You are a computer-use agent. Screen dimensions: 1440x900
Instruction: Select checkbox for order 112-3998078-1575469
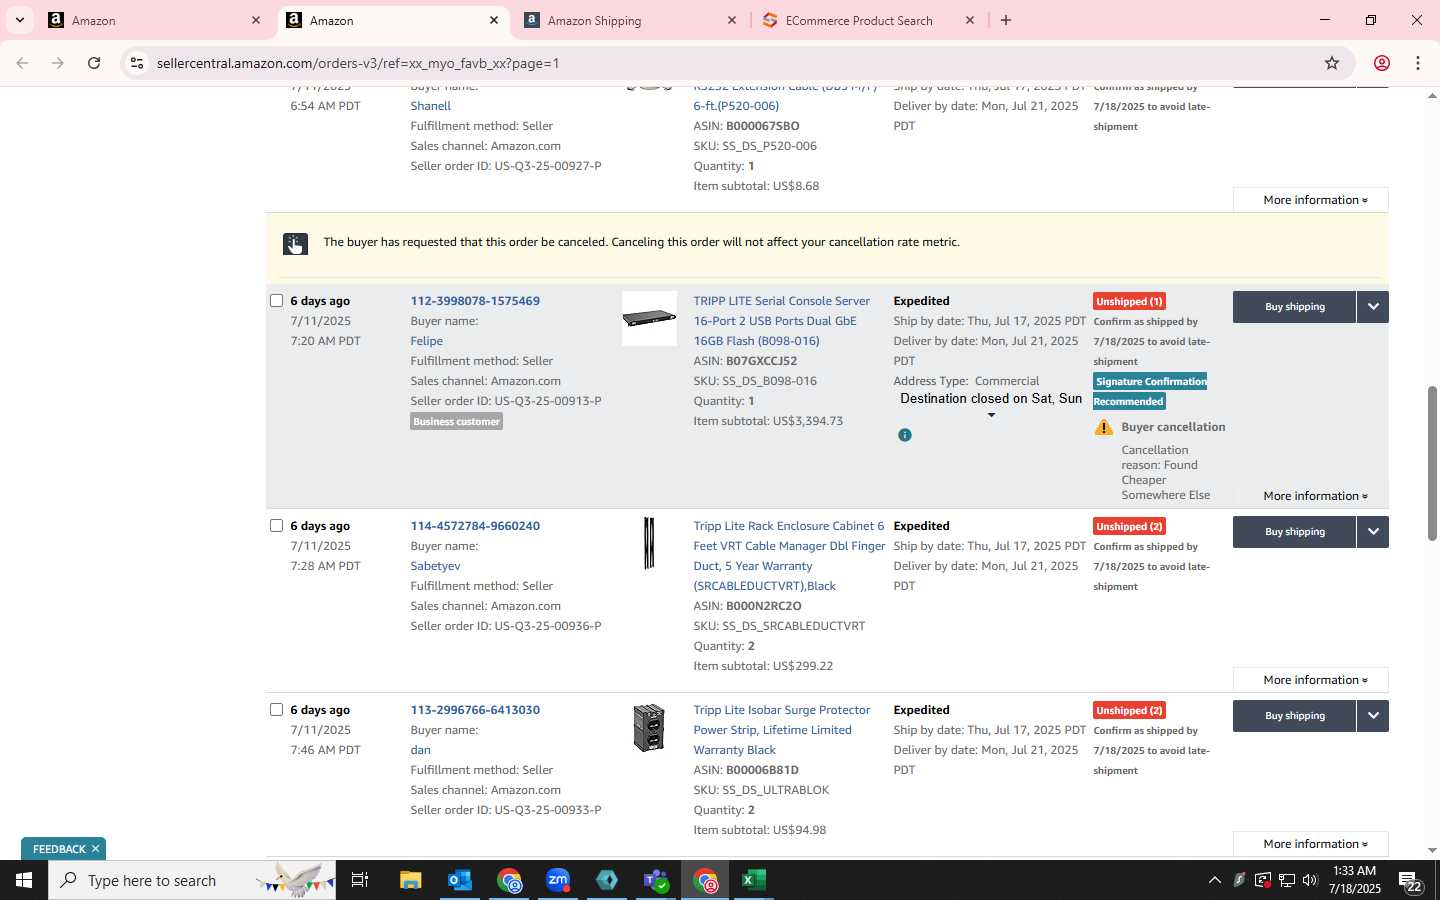[x=277, y=301]
